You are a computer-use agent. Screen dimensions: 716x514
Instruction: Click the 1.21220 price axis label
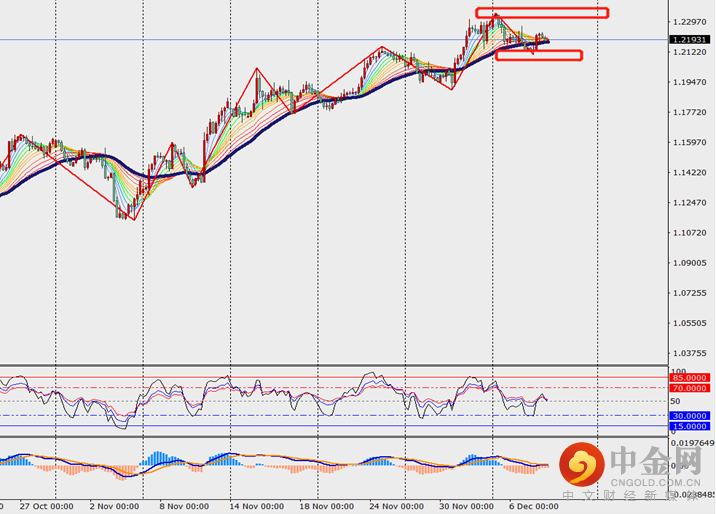click(x=690, y=52)
